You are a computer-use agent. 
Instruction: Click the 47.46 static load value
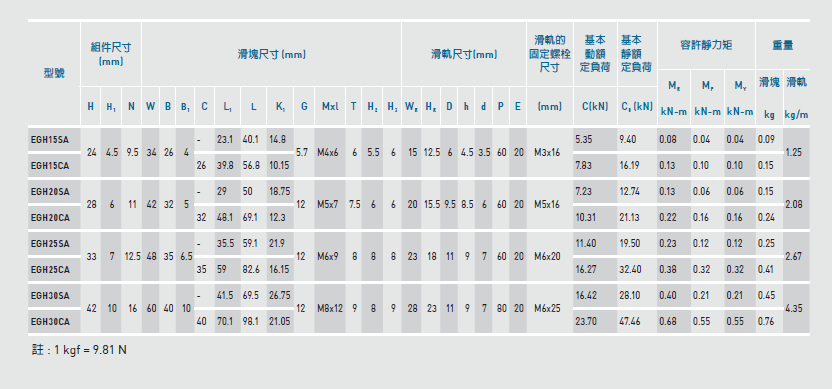pyautogui.click(x=630, y=322)
